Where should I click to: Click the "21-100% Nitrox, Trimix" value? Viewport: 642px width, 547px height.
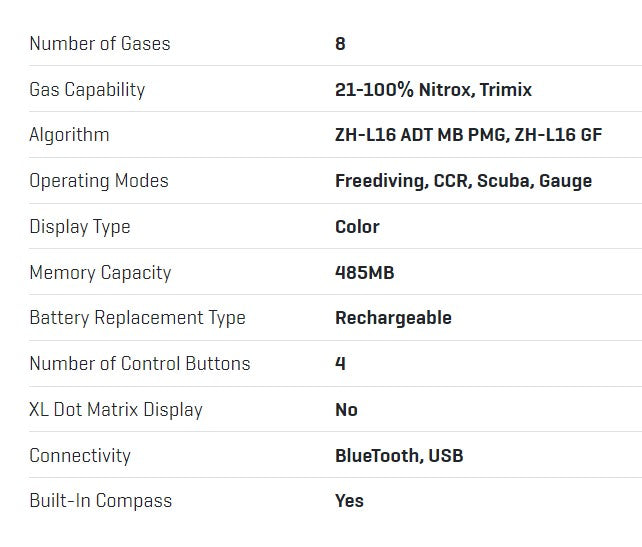[x=433, y=90]
